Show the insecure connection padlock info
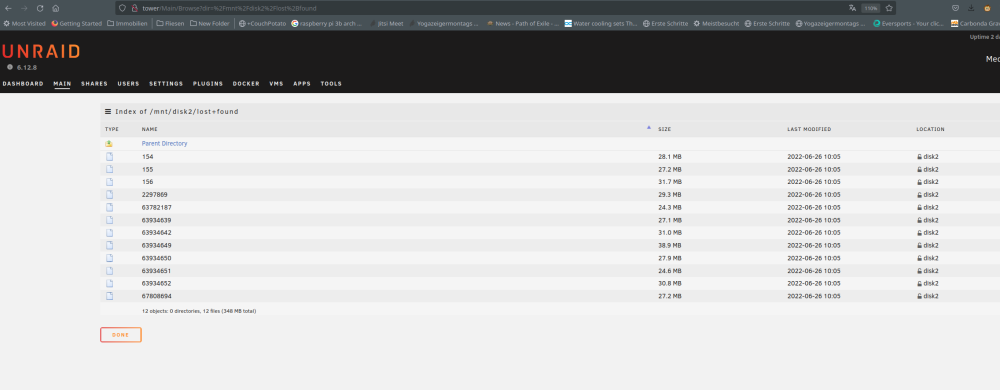The image size is (1000, 390). [x=135, y=8]
